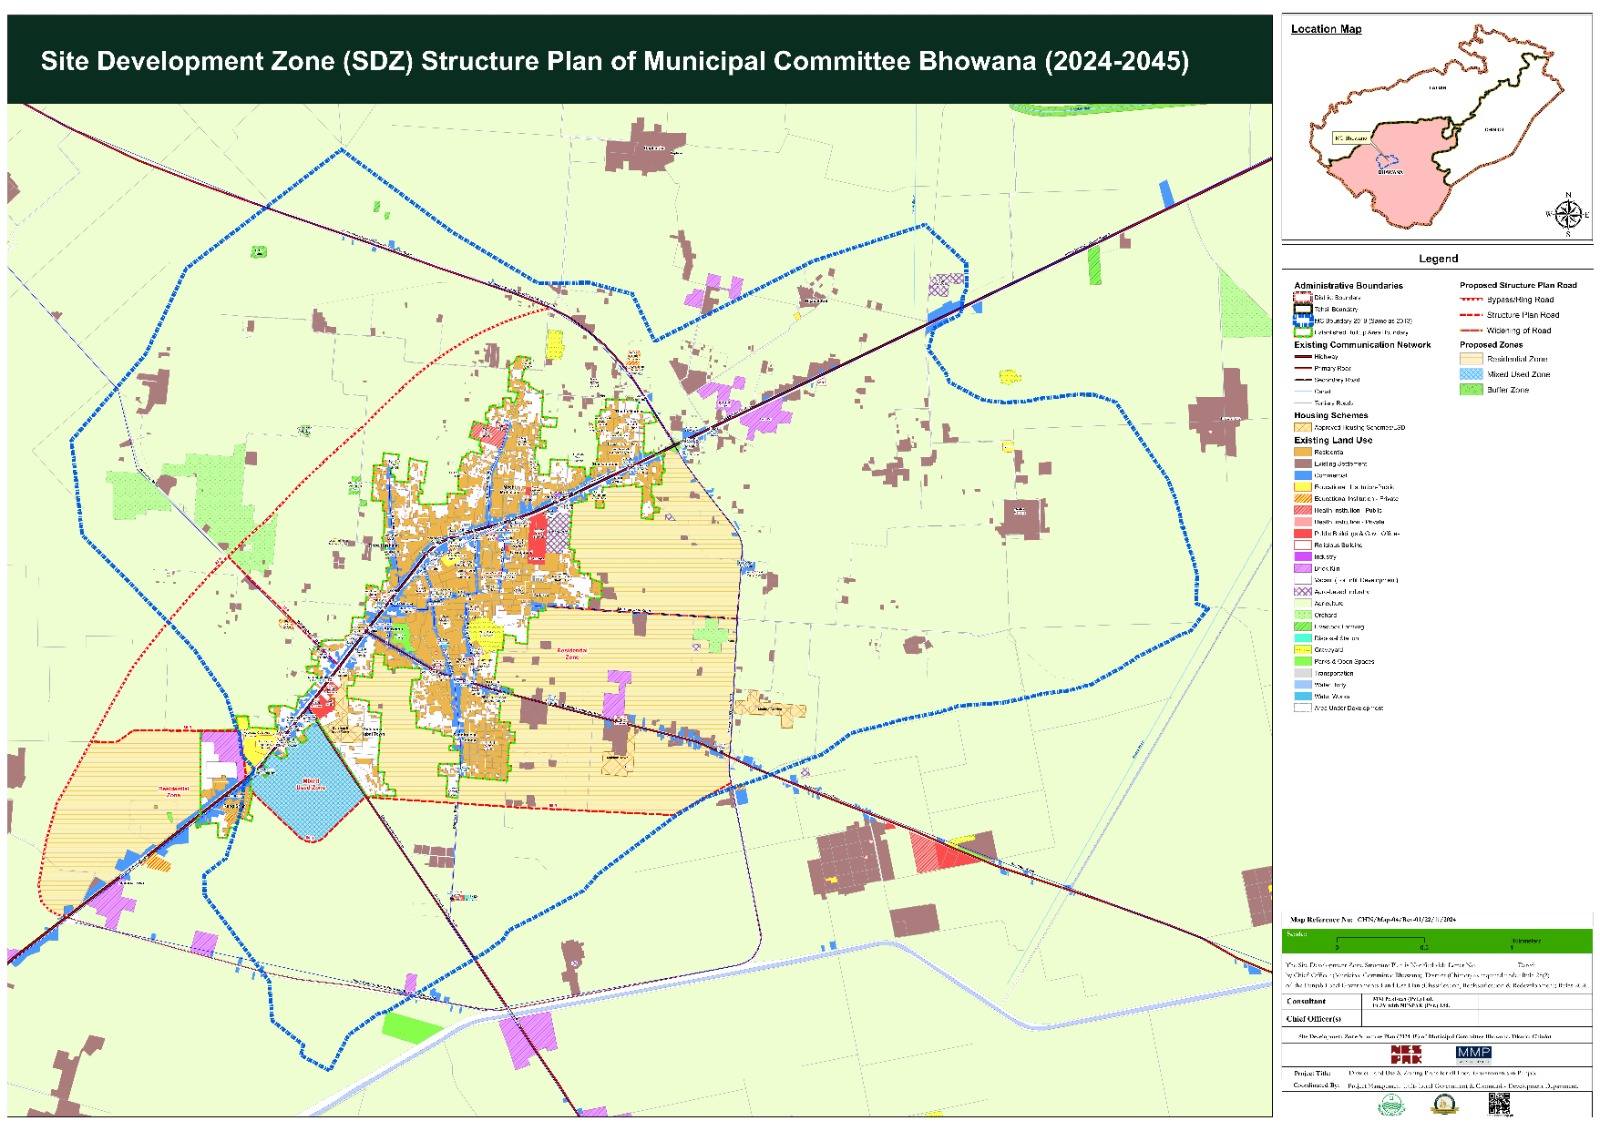The image size is (1600, 1131).
Task: Click the 'Project Title' label
Action: pyautogui.click(x=1311, y=1073)
